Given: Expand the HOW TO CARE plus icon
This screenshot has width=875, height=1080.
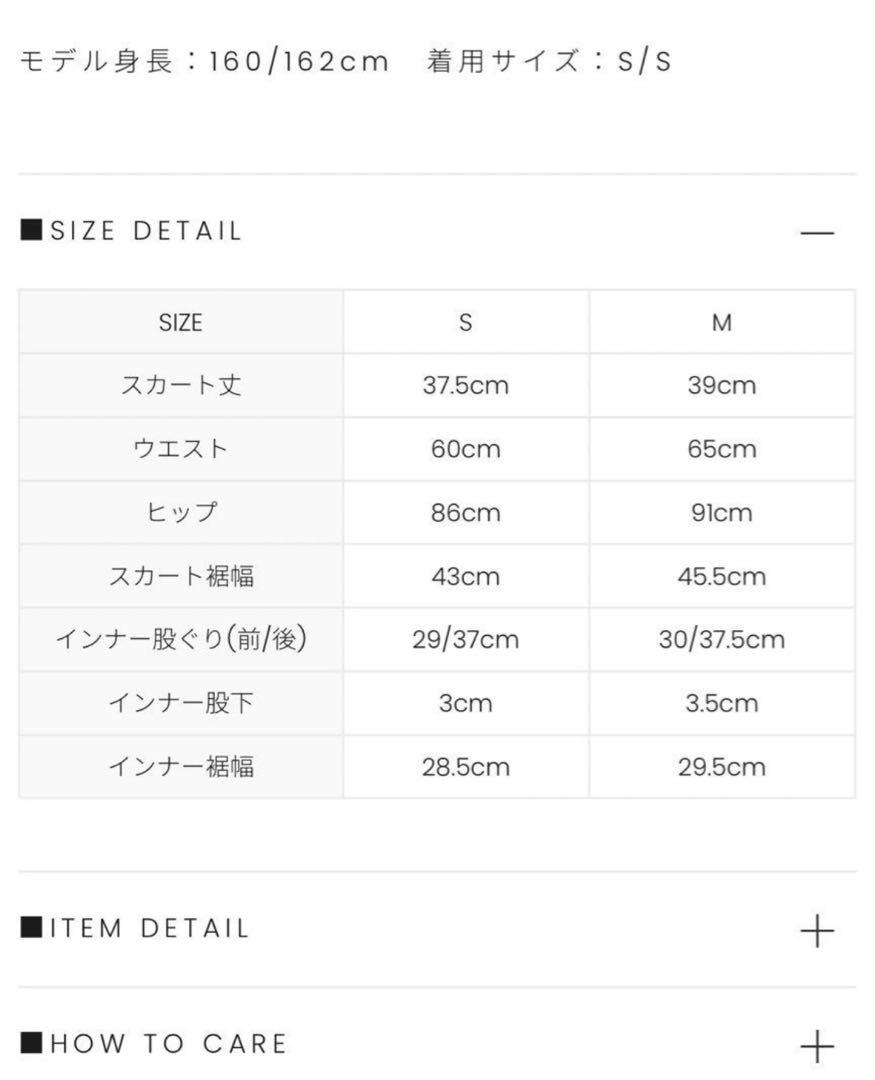Looking at the screenshot, I should click(817, 1047).
